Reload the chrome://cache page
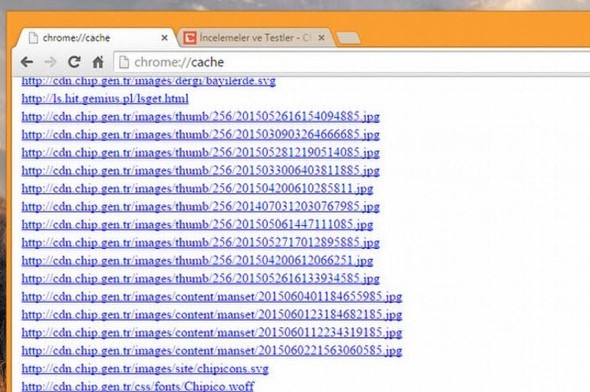The image size is (590, 392). [x=74, y=62]
